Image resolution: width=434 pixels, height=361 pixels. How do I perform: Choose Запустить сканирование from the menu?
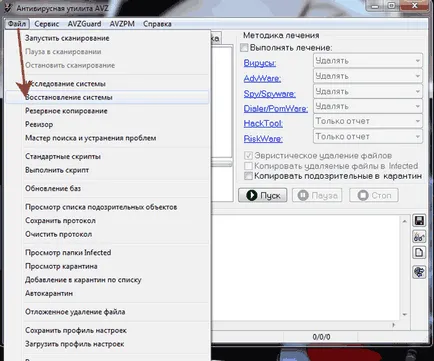(x=107, y=38)
